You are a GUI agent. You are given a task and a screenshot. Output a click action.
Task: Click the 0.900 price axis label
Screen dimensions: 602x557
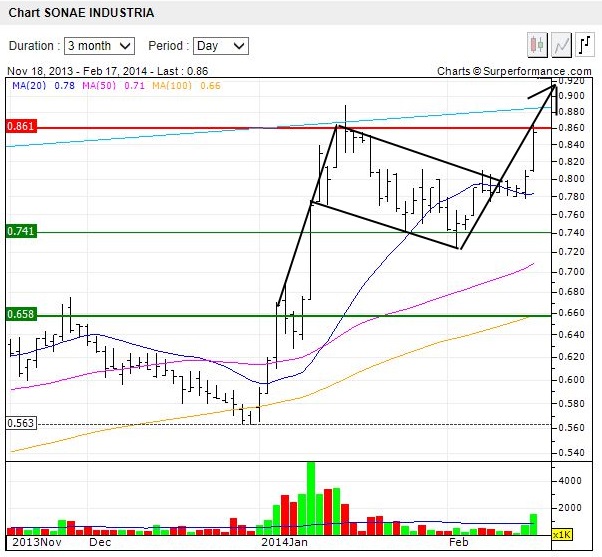571,96
